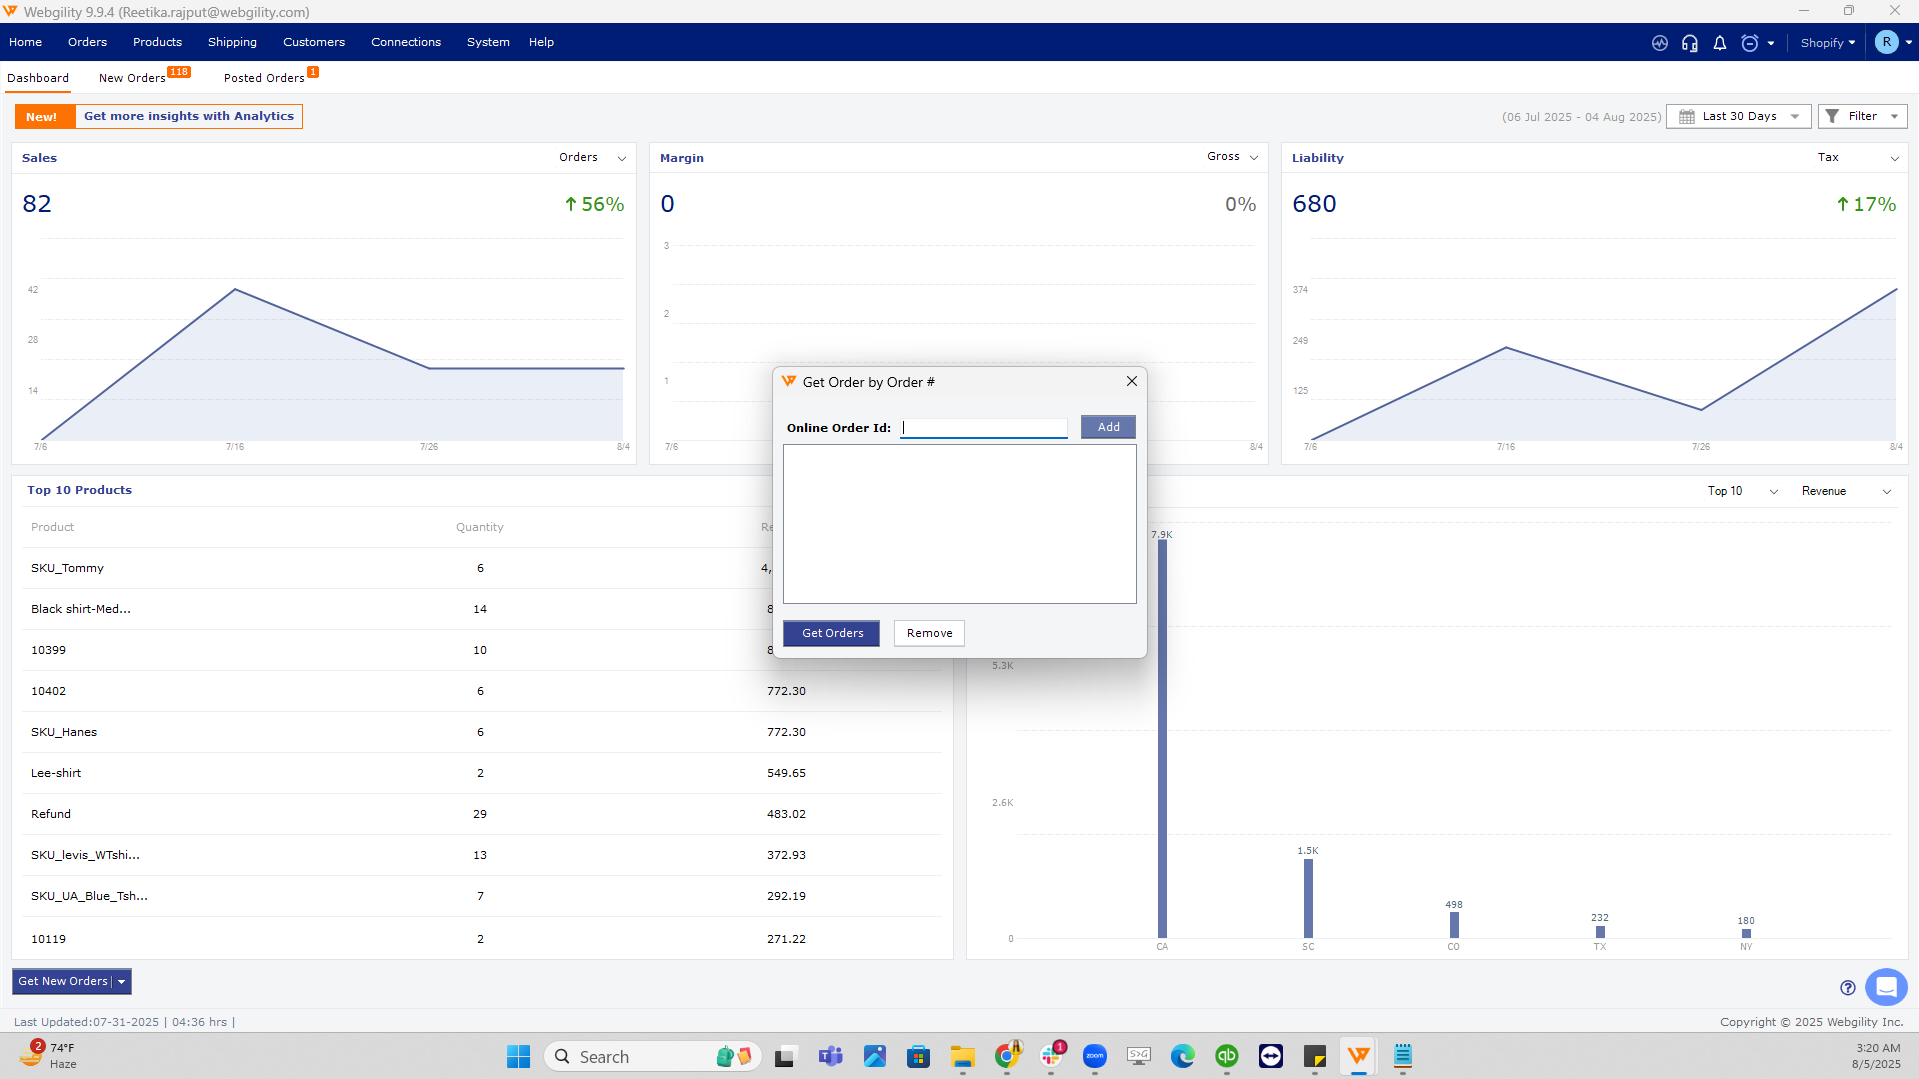Click the R user avatar
Image resolution: width=1919 pixels, height=1079 pixels.
pyautogui.click(x=1886, y=42)
